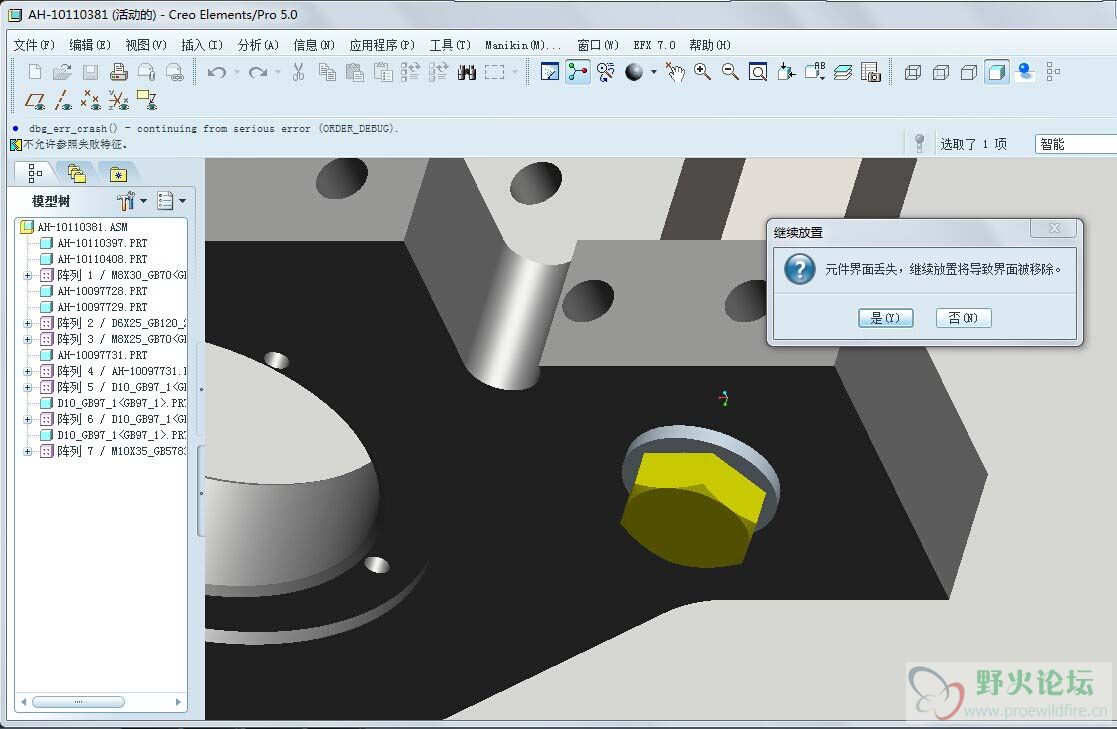Open the binoculars search tool

(x=467, y=72)
